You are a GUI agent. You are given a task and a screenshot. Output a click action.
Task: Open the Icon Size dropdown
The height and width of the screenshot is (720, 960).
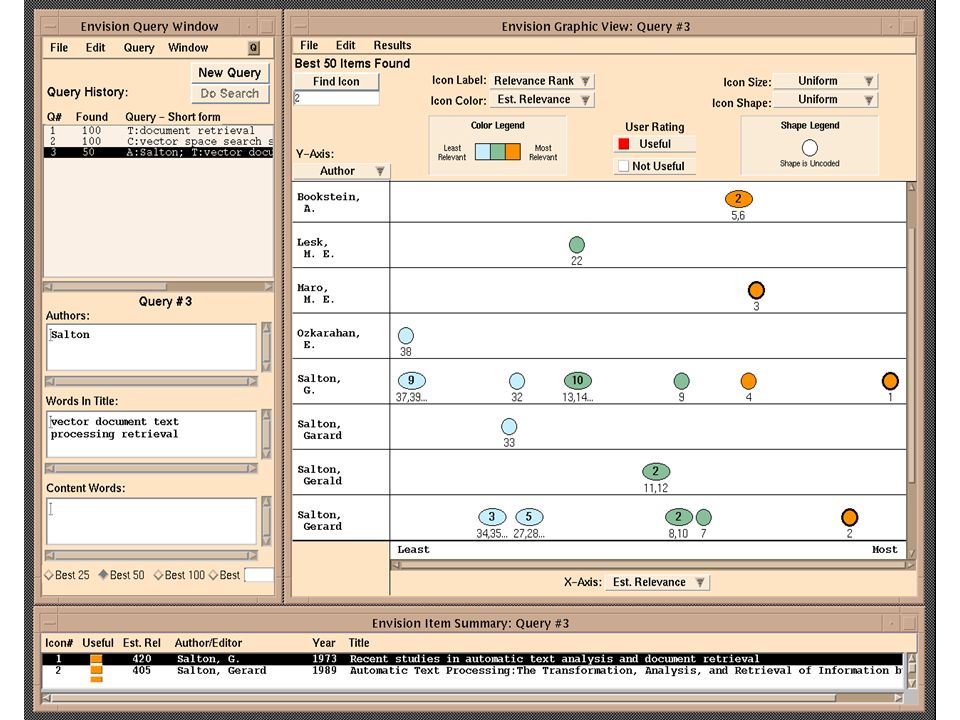point(825,81)
